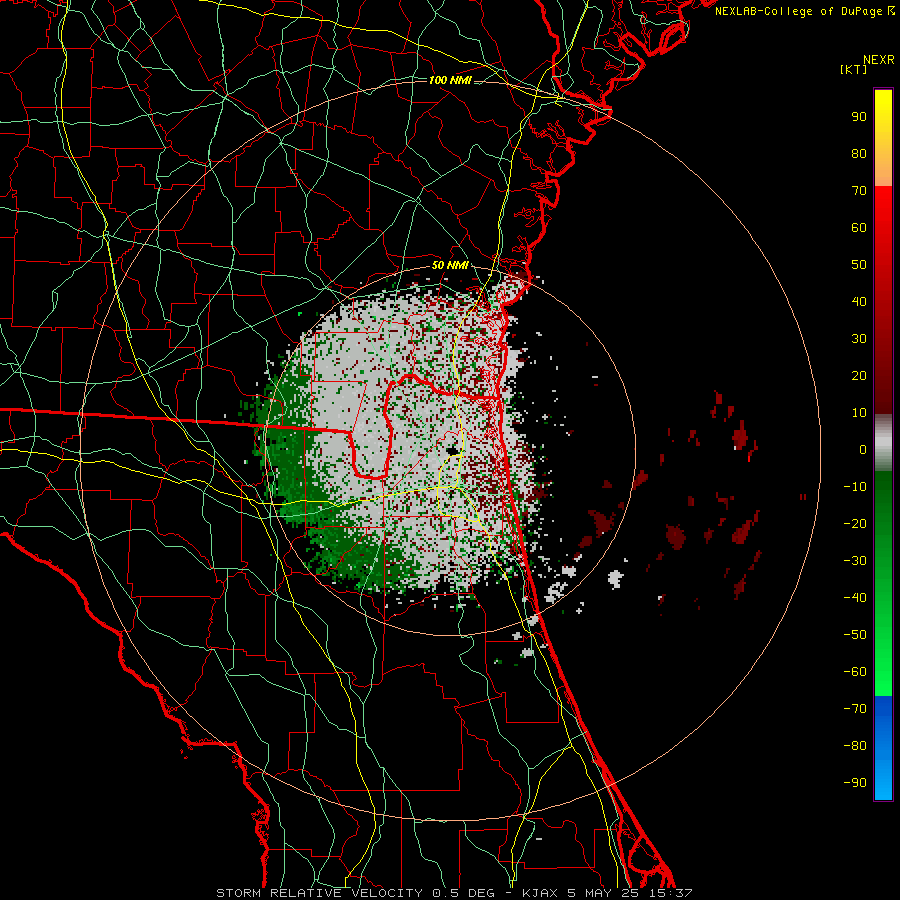Pick the -60 scale label
Viewport: 900px width, 900px height.
(x=855, y=672)
